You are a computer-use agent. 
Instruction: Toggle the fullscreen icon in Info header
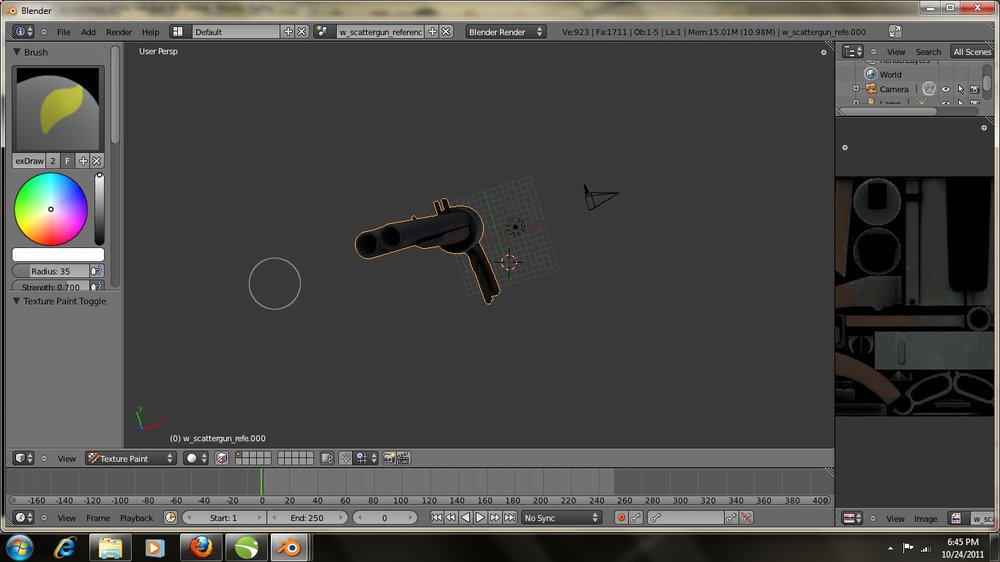tap(895, 32)
